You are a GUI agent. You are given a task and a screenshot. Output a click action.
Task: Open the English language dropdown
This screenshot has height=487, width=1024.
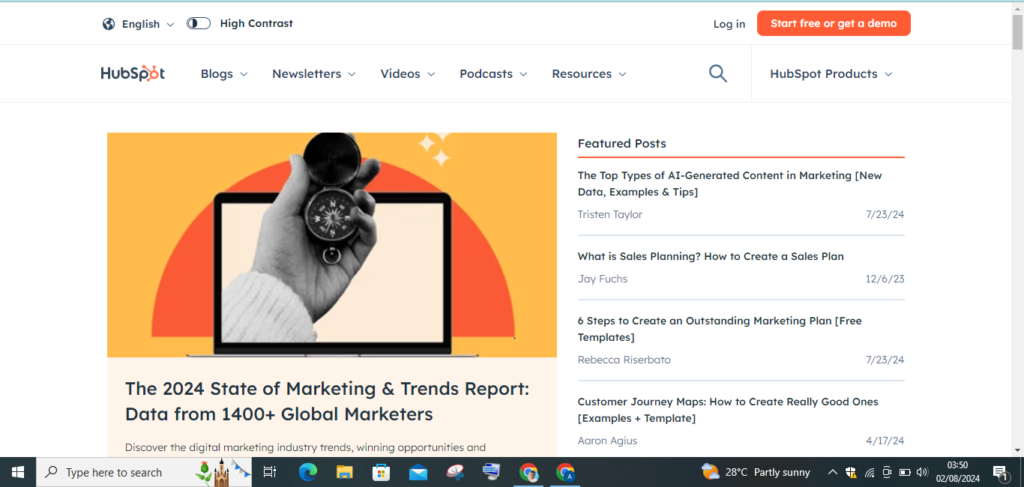click(x=148, y=24)
